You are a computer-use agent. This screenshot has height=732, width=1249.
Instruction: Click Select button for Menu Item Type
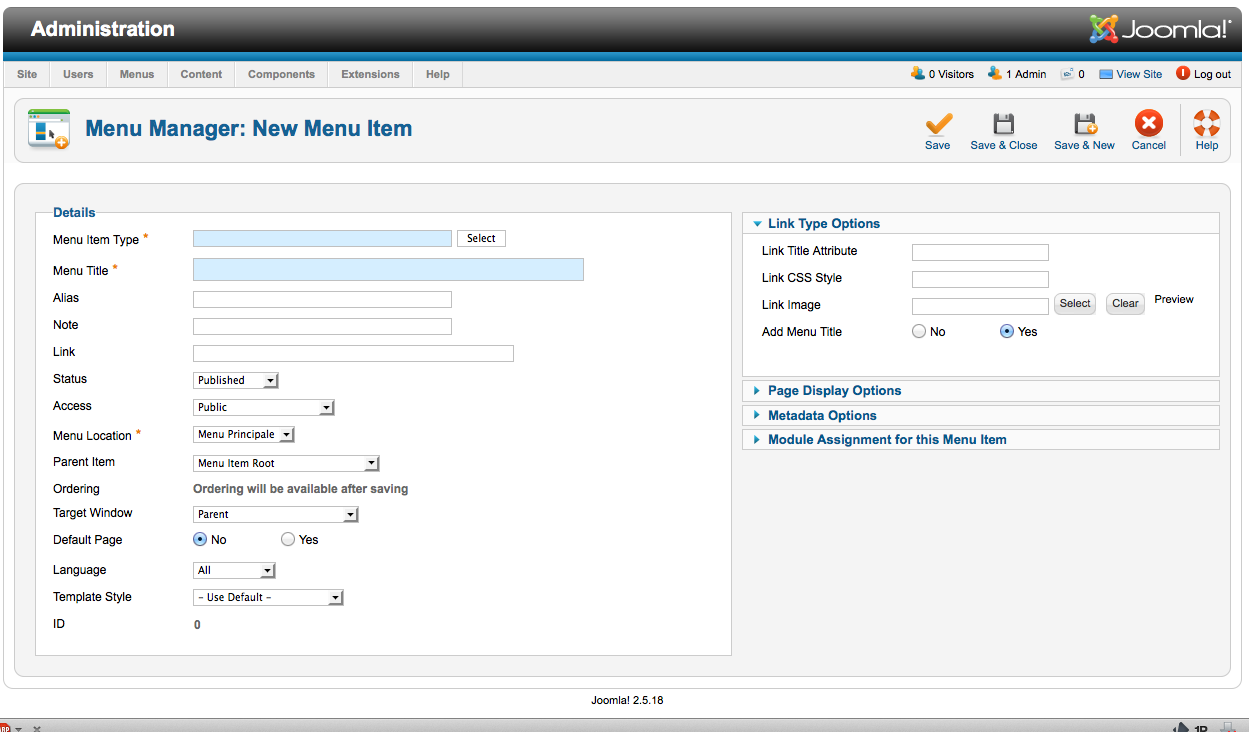click(x=481, y=239)
